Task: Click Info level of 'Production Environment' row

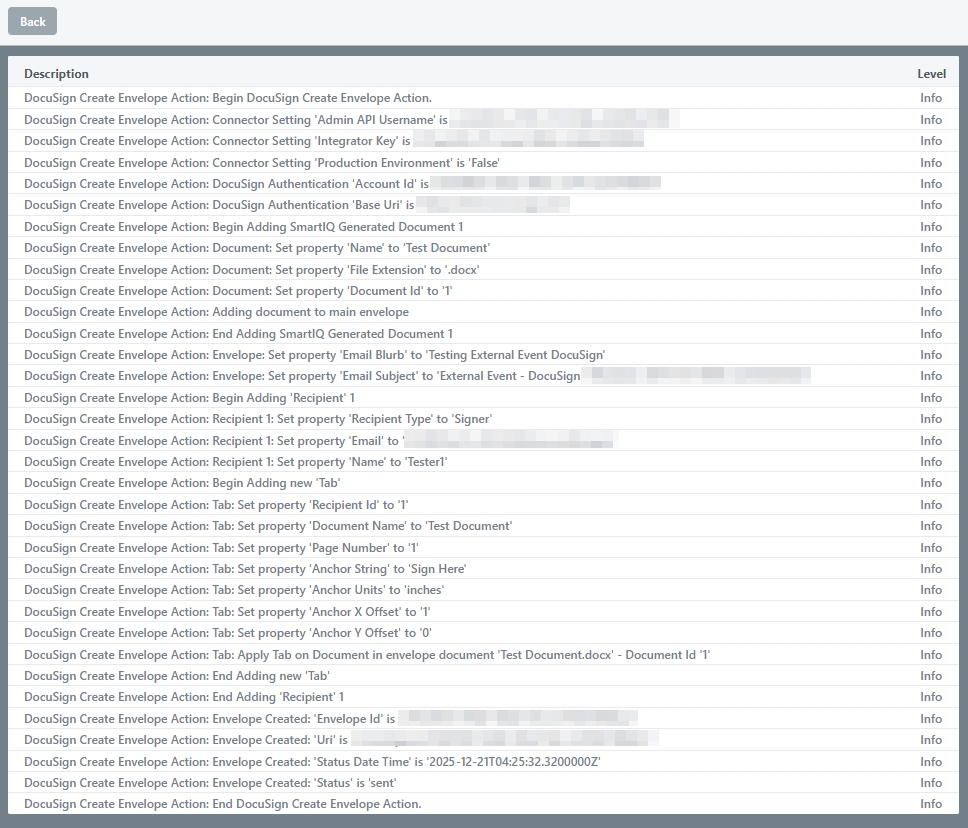Action: (x=931, y=162)
